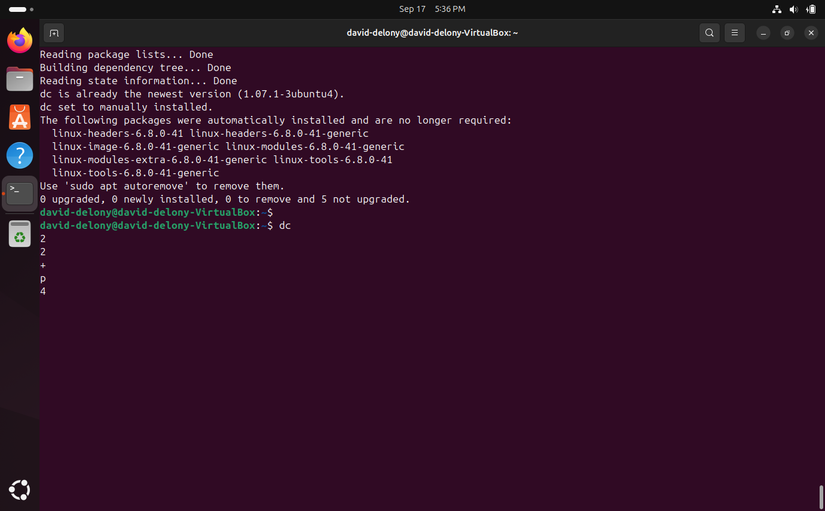Click the terminal vertical scrollbar
Screen dimensions: 825x511
click(x=821, y=497)
